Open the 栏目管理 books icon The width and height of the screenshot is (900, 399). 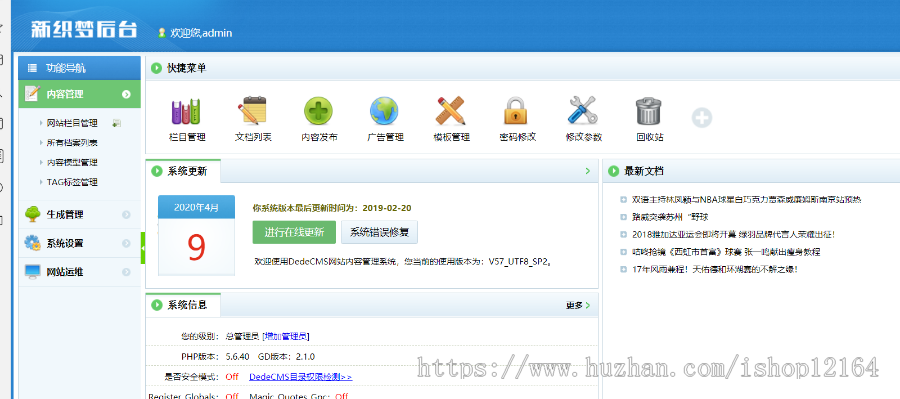tap(187, 111)
